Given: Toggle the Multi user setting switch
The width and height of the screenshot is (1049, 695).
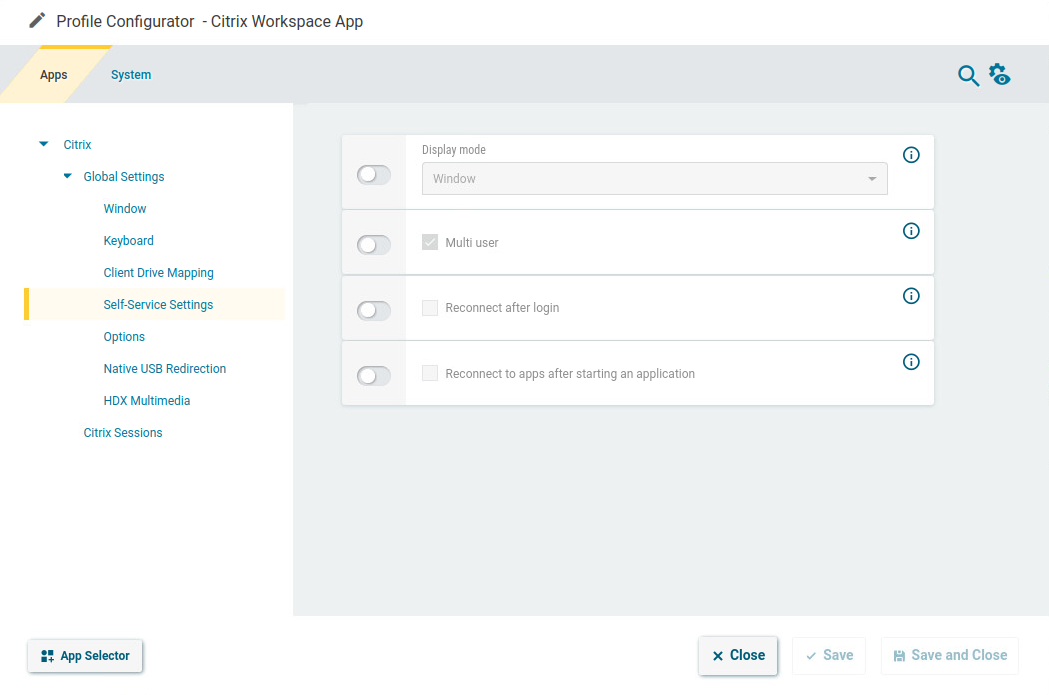Looking at the screenshot, I should [x=373, y=245].
